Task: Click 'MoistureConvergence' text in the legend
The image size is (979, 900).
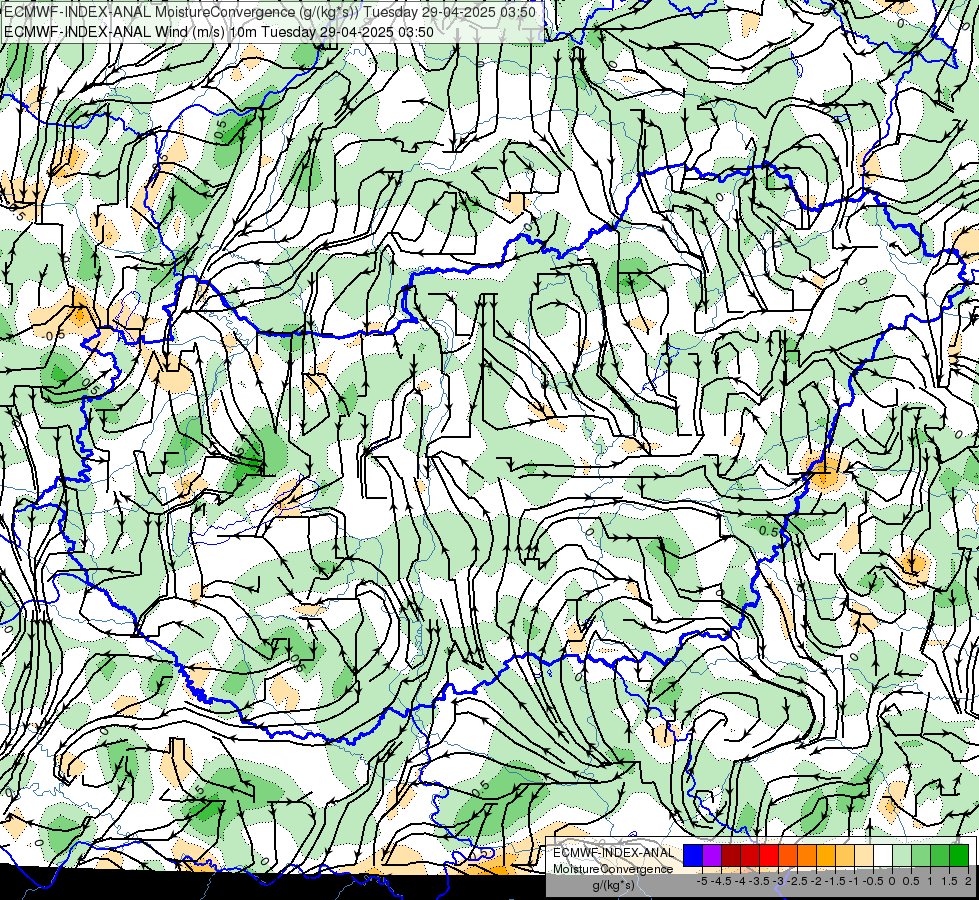Action: (613, 869)
